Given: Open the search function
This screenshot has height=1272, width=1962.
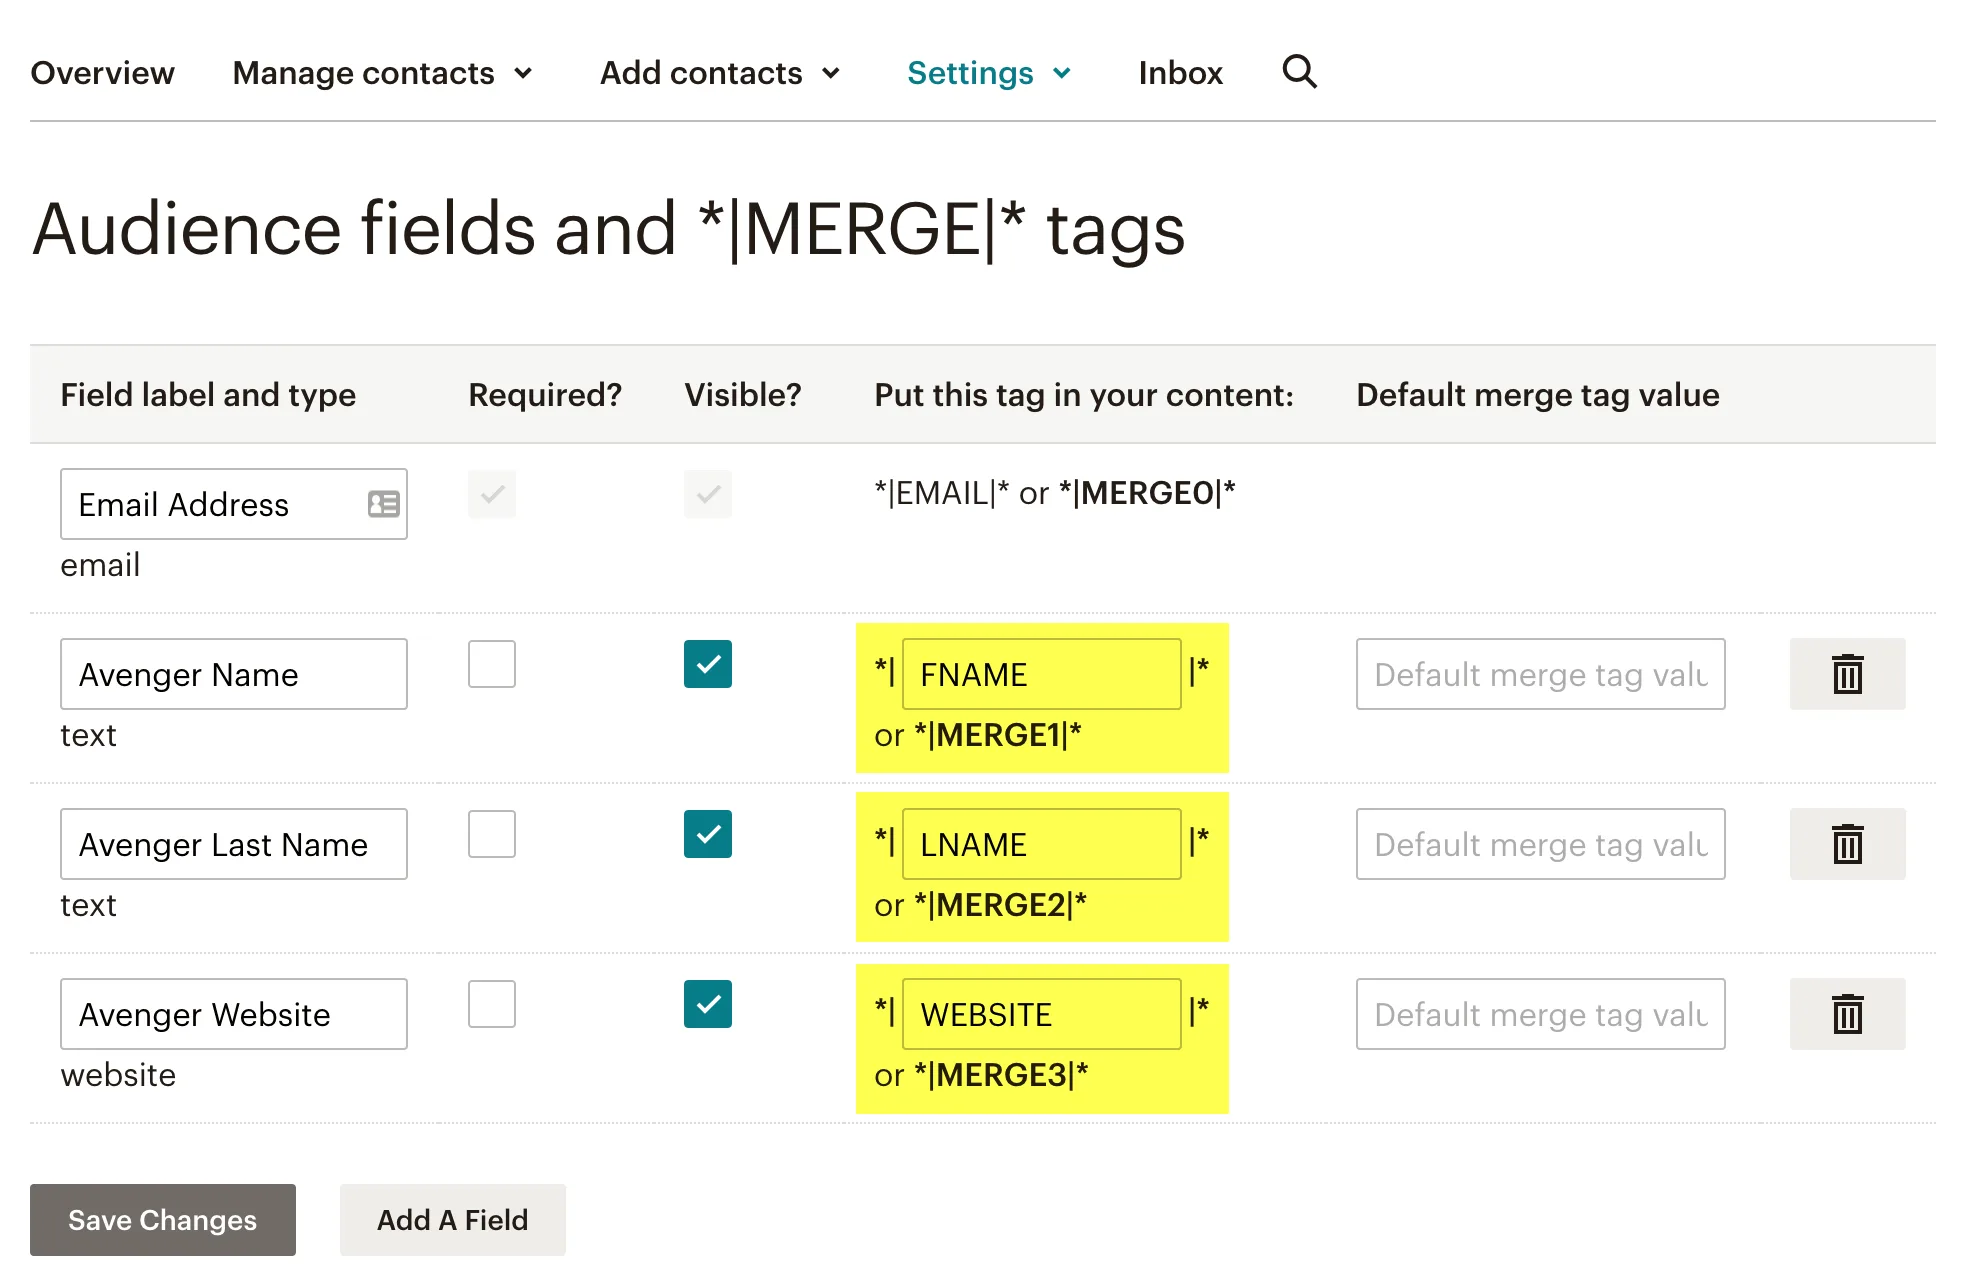Looking at the screenshot, I should tap(1298, 72).
